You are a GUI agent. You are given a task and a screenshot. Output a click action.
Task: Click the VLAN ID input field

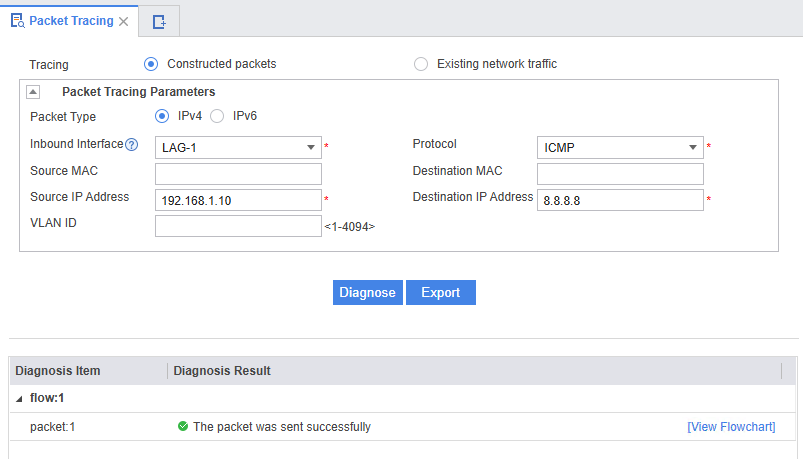point(238,226)
